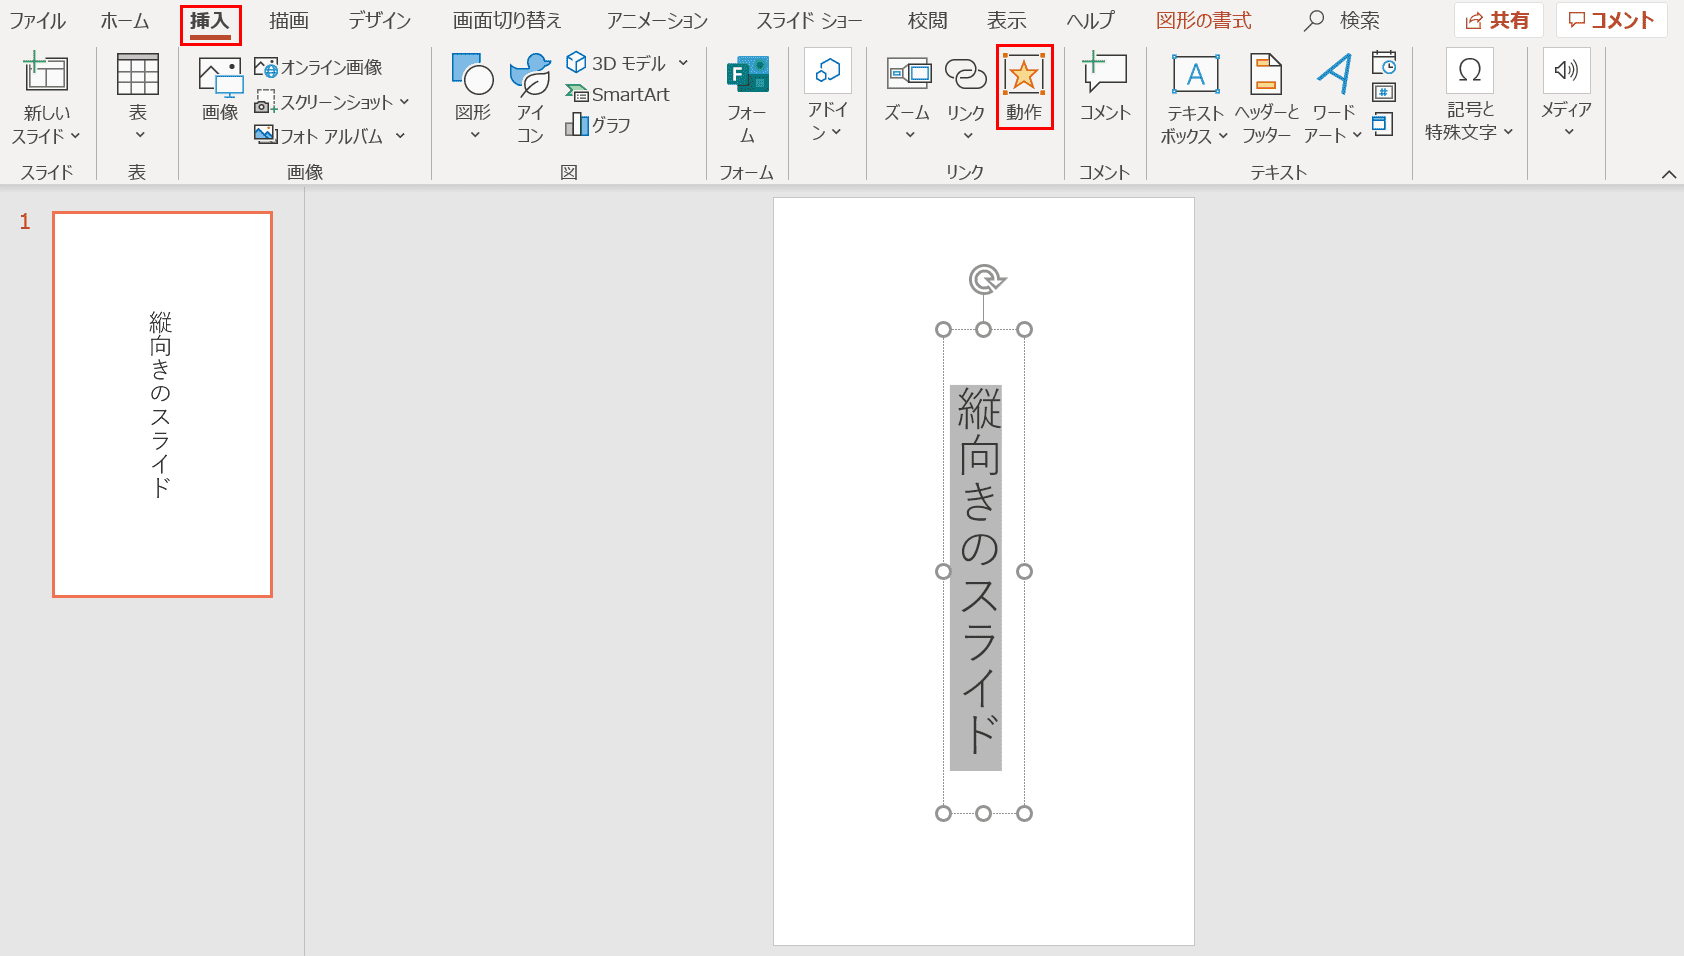Open the Shape Format (図形の書式) tab
1684x956 pixels.
[1204, 21]
